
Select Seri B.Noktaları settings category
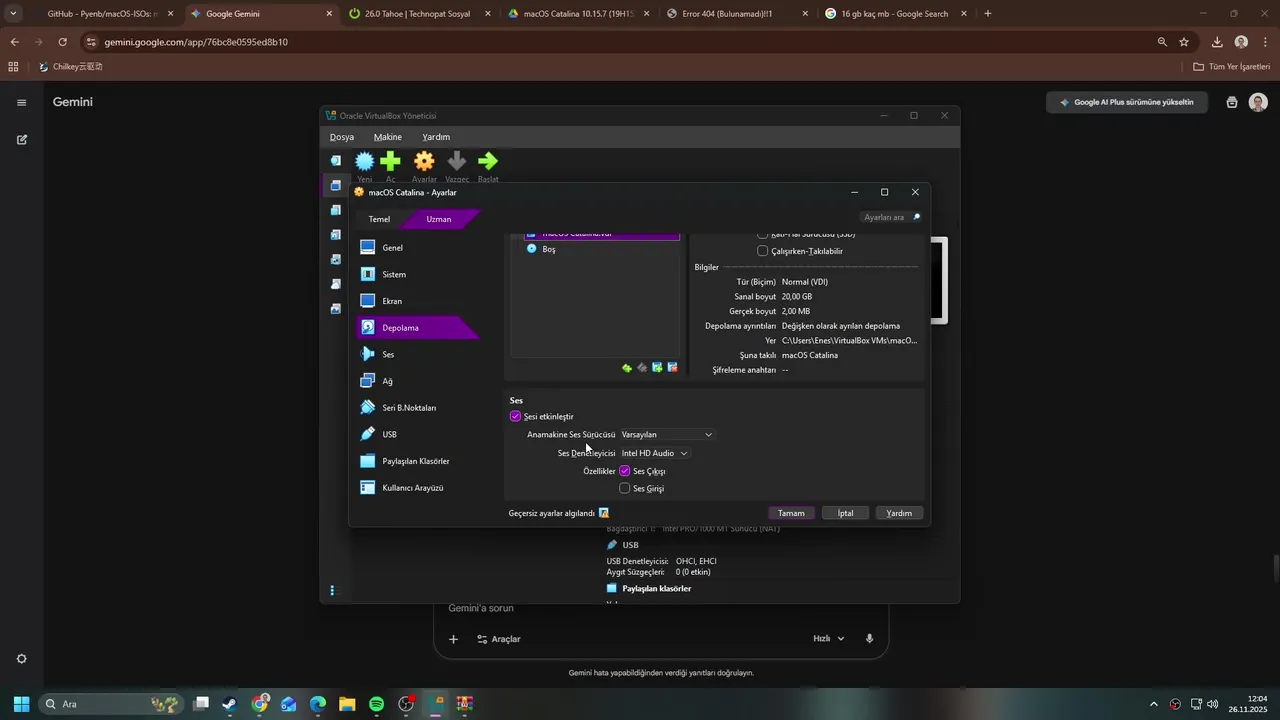tap(418, 408)
